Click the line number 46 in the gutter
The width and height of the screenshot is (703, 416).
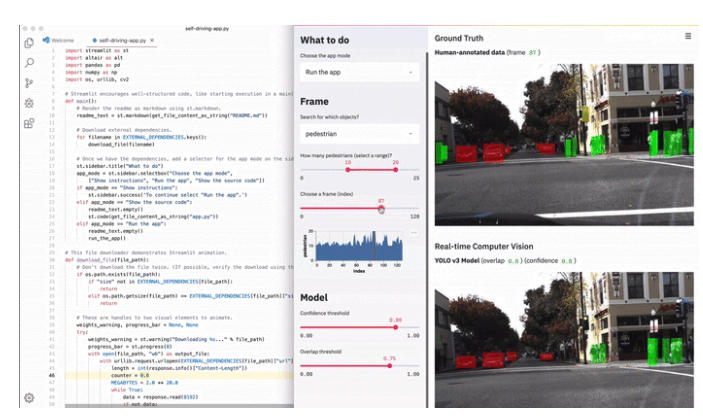tap(52, 376)
